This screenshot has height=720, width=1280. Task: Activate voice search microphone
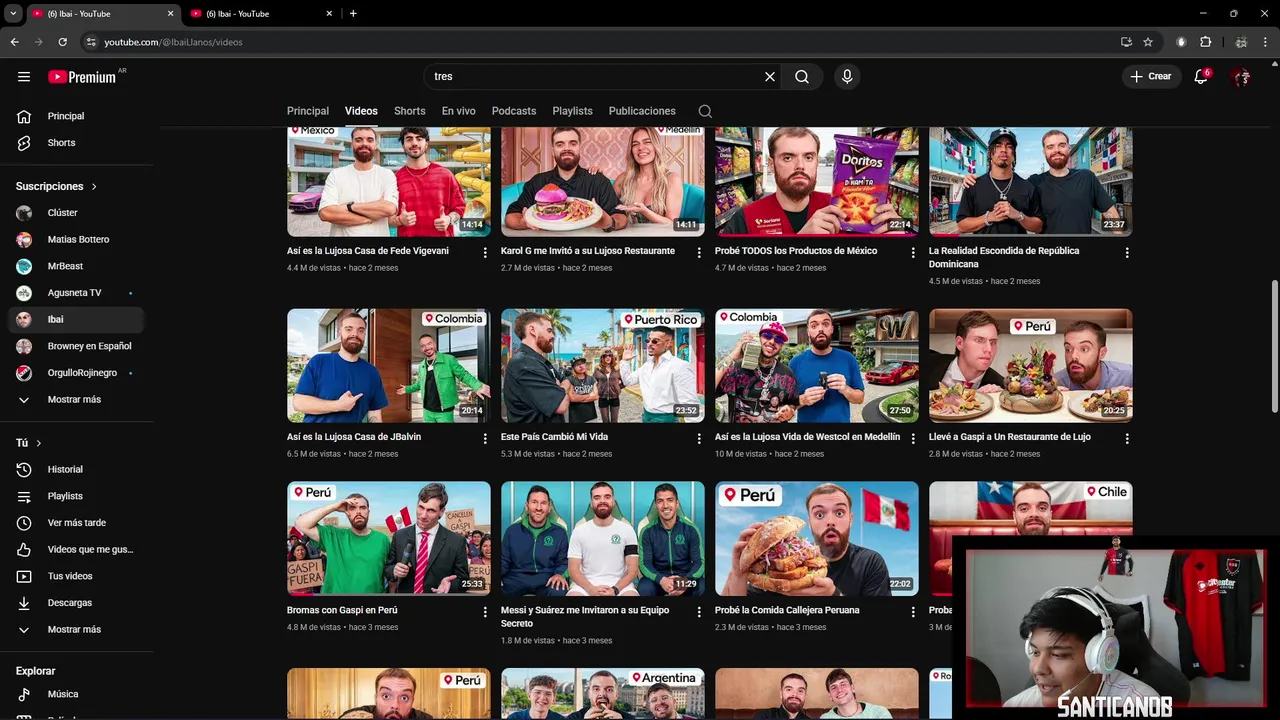coord(847,76)
